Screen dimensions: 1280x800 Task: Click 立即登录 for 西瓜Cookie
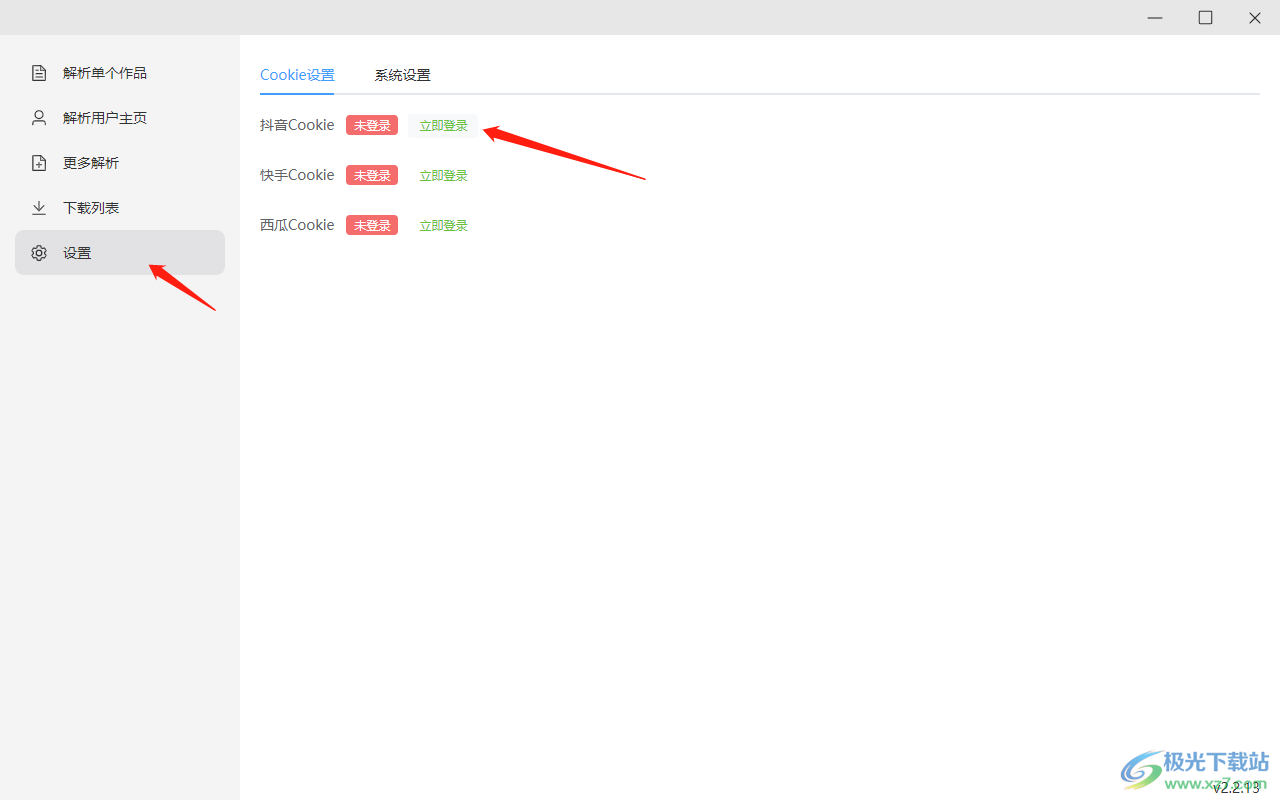coord(443,226)
